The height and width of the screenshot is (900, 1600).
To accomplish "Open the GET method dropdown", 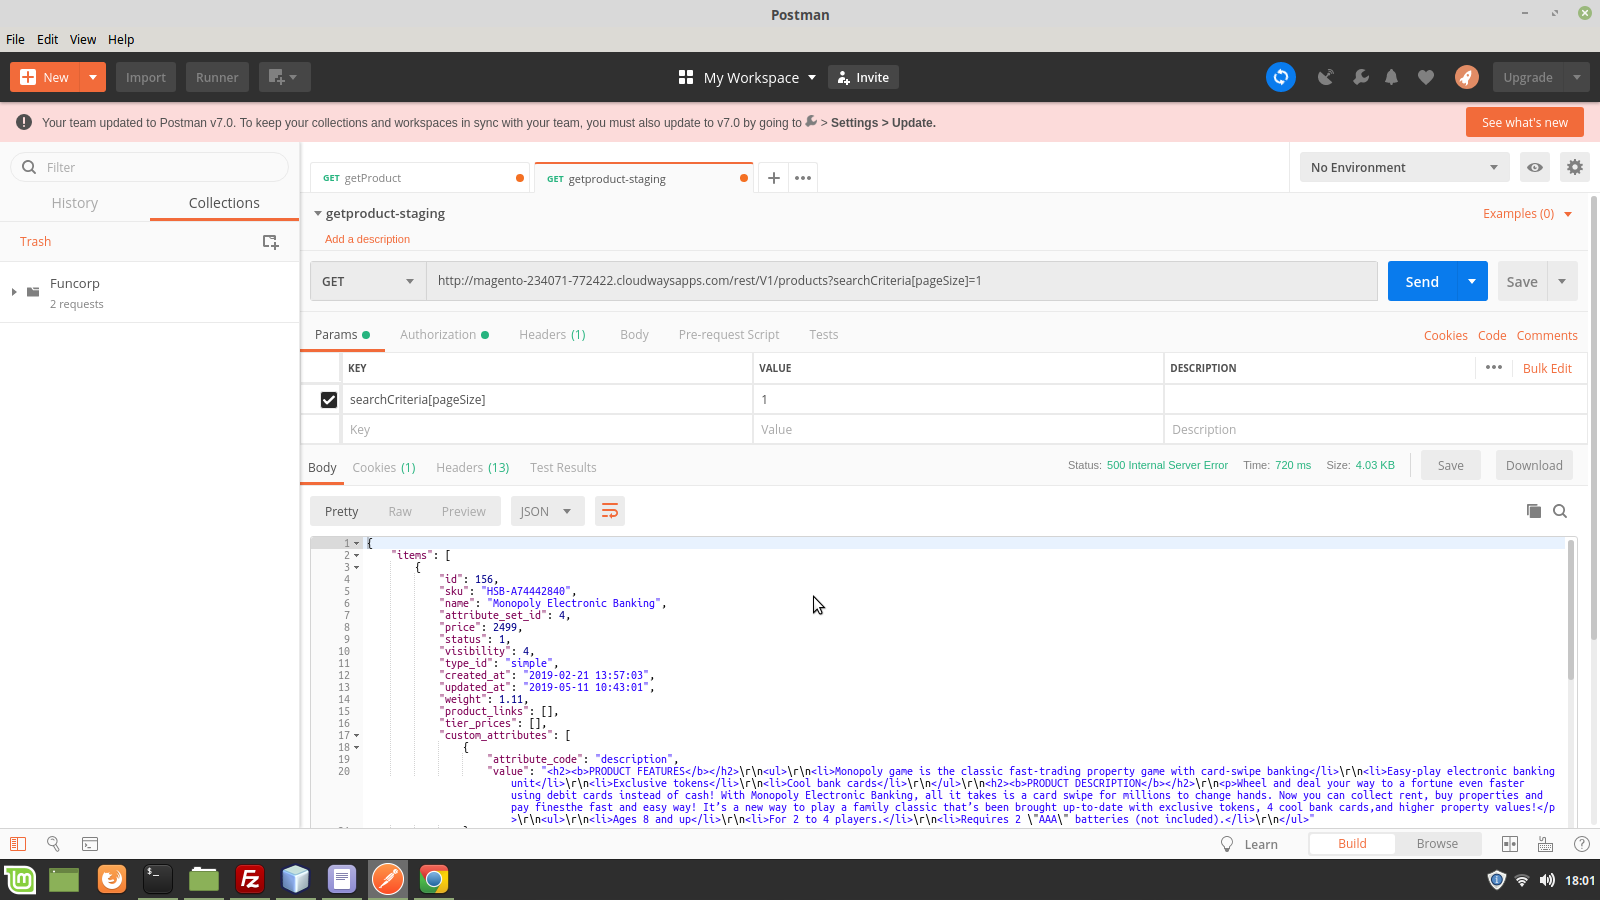I will tap(367, 282).
